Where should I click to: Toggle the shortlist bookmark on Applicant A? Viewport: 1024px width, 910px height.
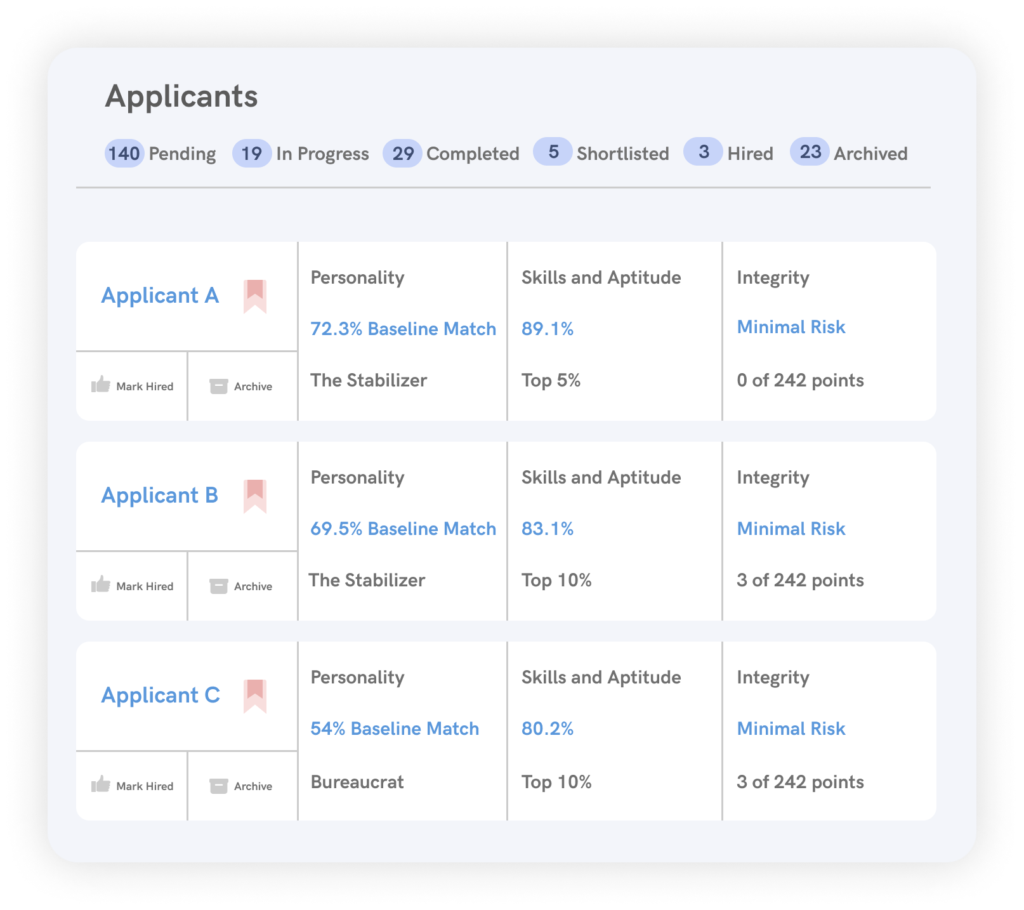coord(255,294)
